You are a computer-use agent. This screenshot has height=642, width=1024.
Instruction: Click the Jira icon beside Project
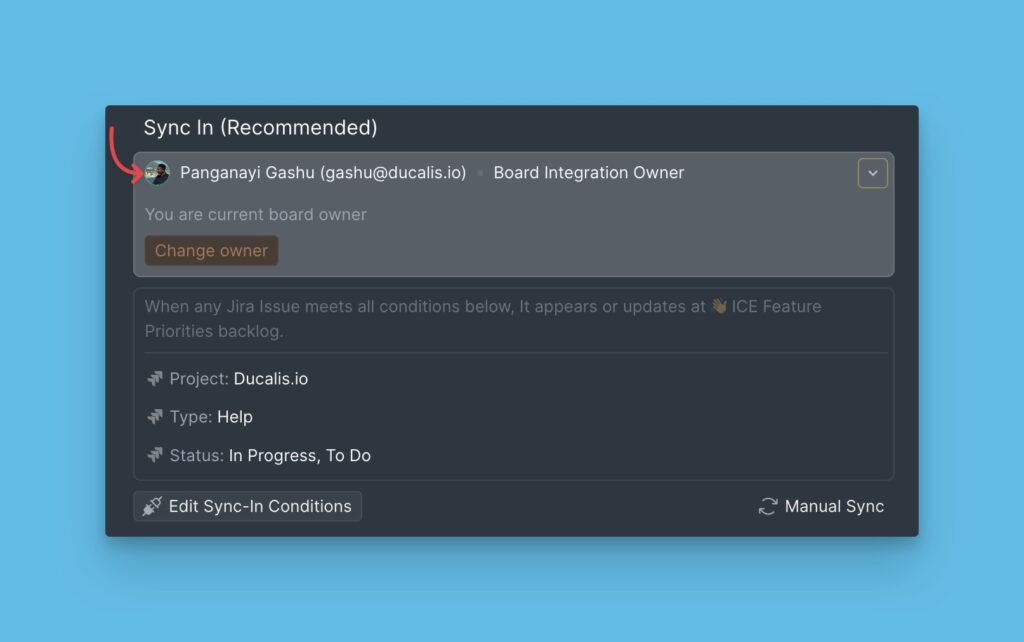click(x=155, y=379)
